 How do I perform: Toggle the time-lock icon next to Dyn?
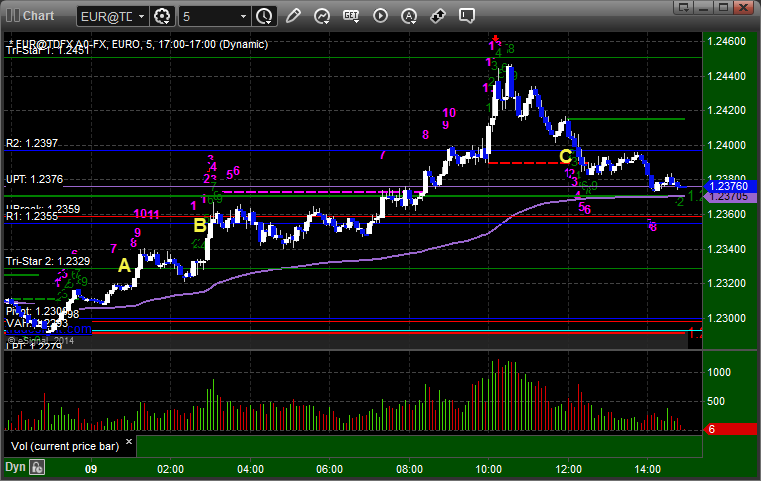pyautogui.click(x=37, y=467)
